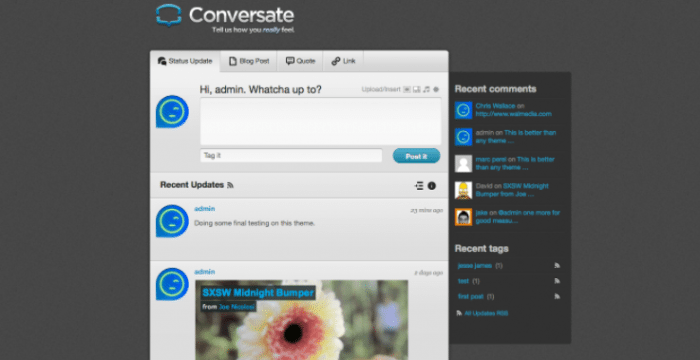Click jake's orange-framed avatar

(x=463, y=217)
